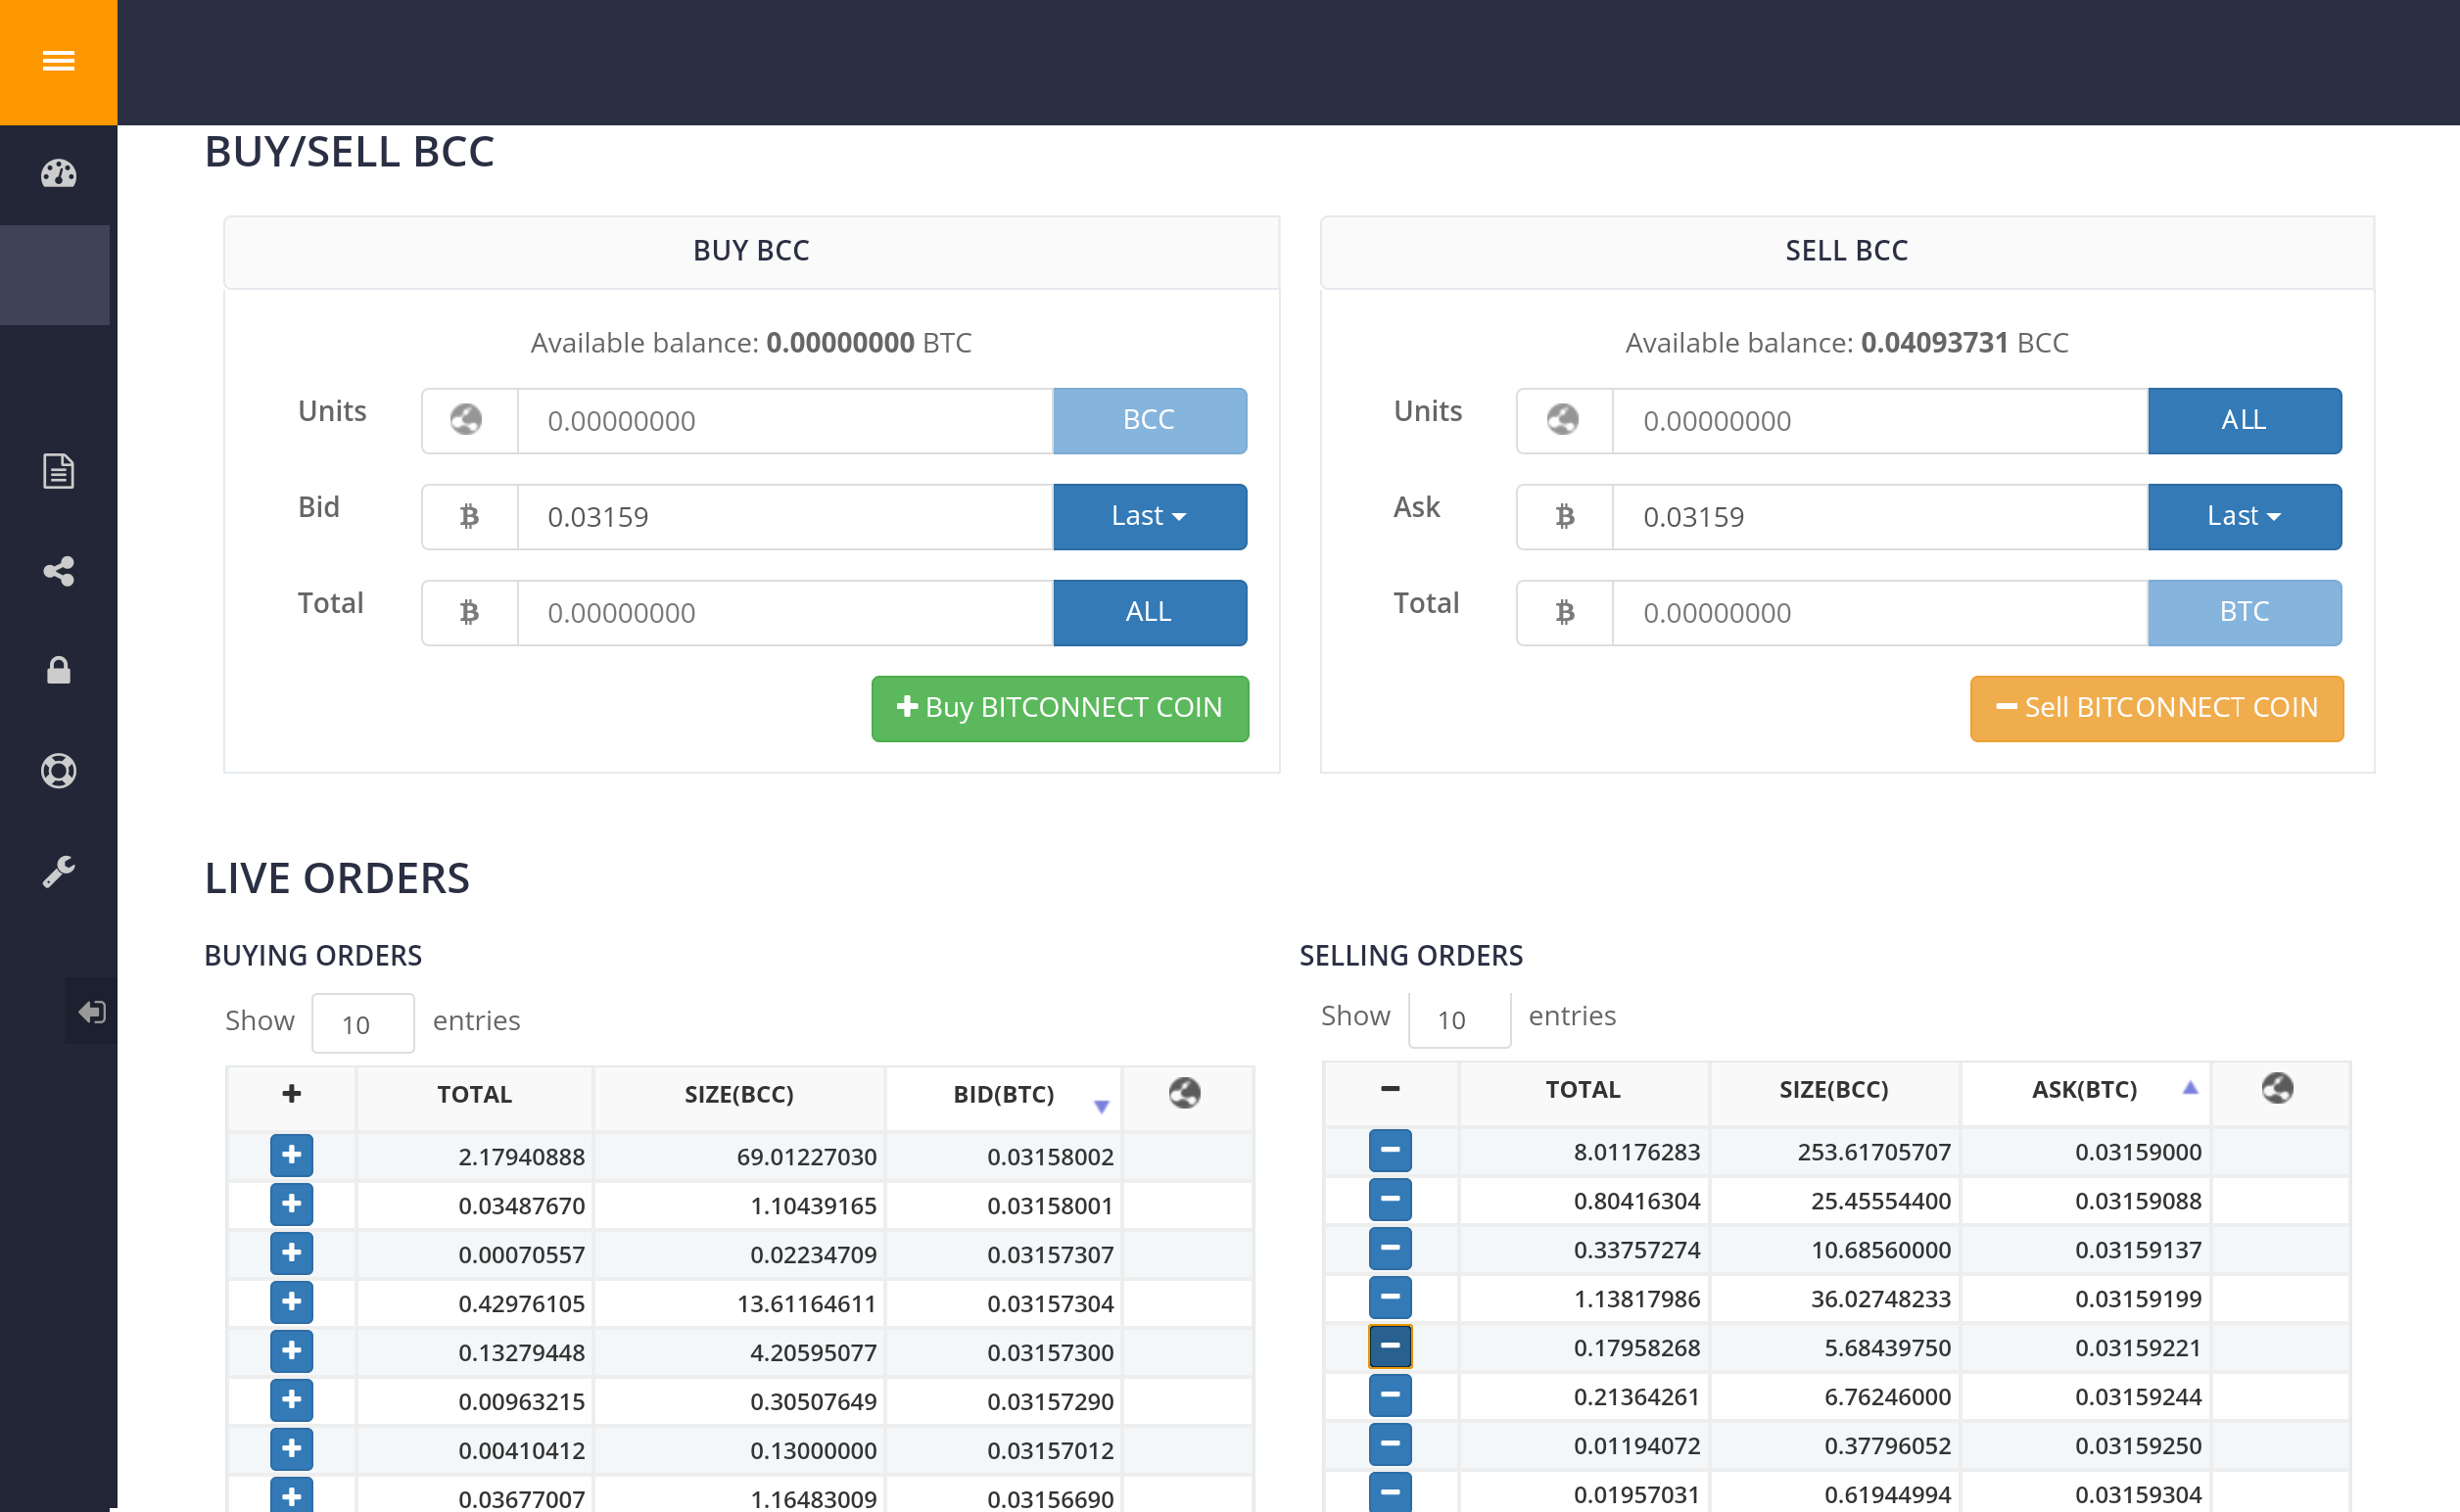2460x1512 pixels.
Task: Click the Buy BITCONNECT COIN button
Action: 1059,708
